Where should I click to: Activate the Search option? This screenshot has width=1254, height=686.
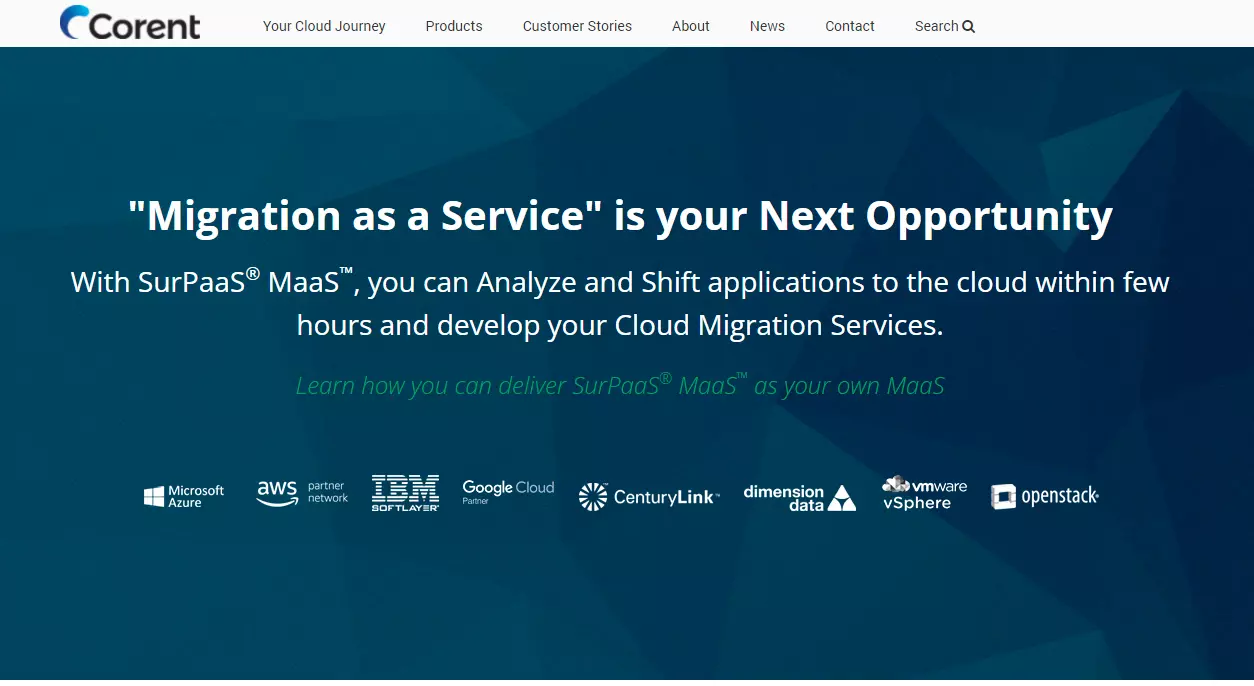pos(944,26)
